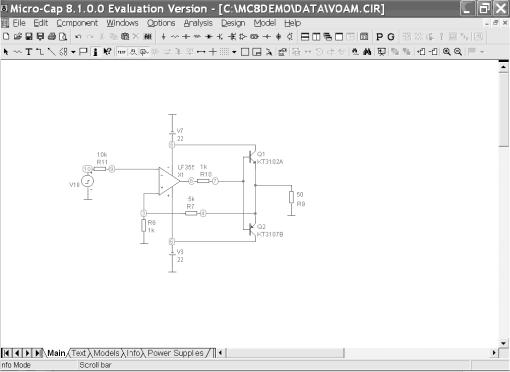
Task: Go to previous page tab arrow
Action: (x=17, y=353)
